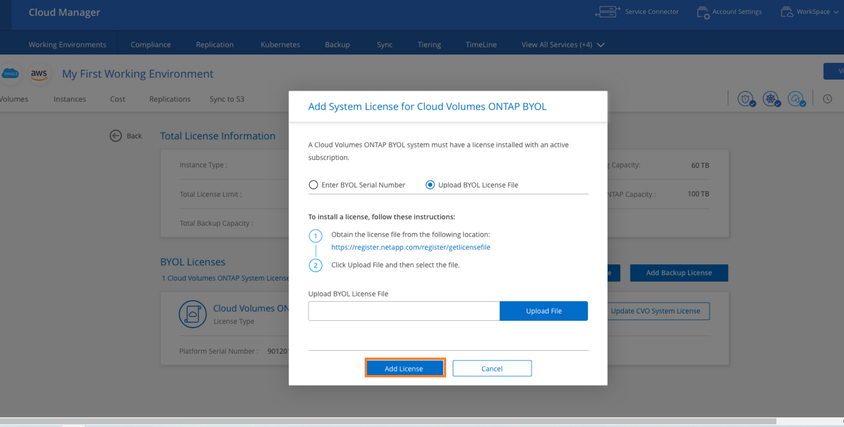This screenshot has height=427, width=844.
Task: Click the Total License Information heading
Action: [217, 136]
